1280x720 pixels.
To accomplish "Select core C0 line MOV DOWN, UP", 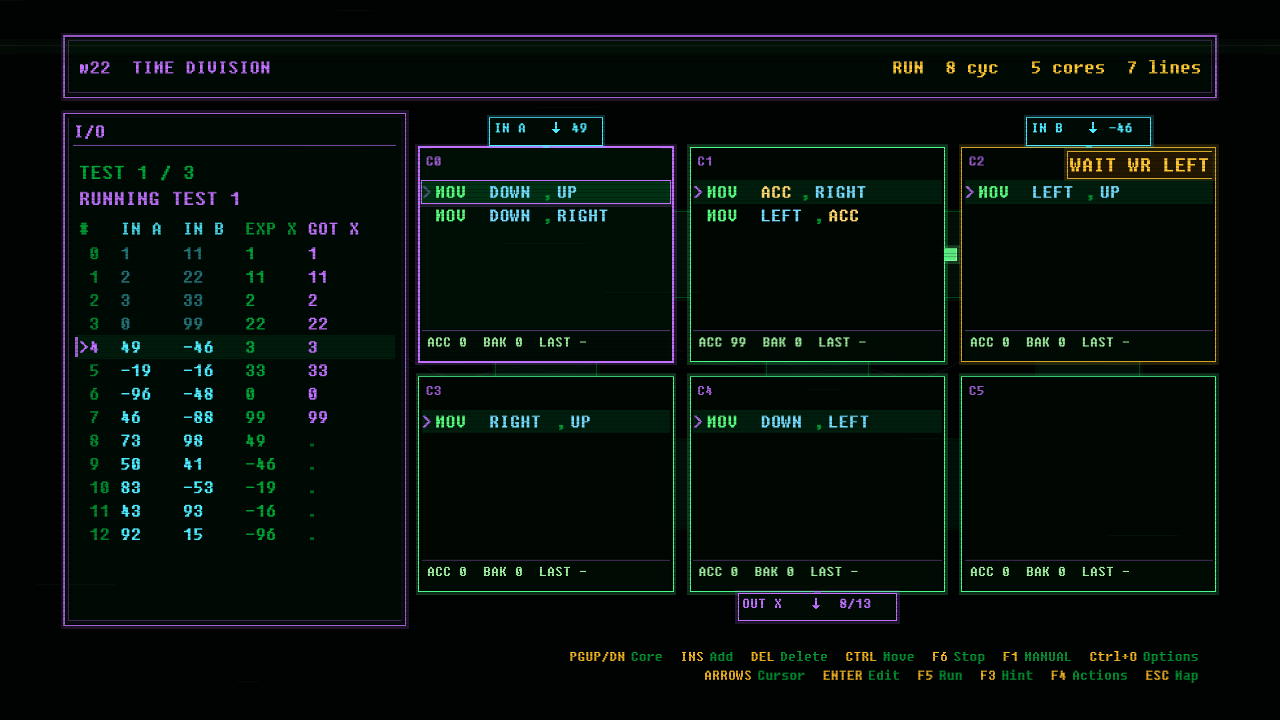I will [546, 192].
